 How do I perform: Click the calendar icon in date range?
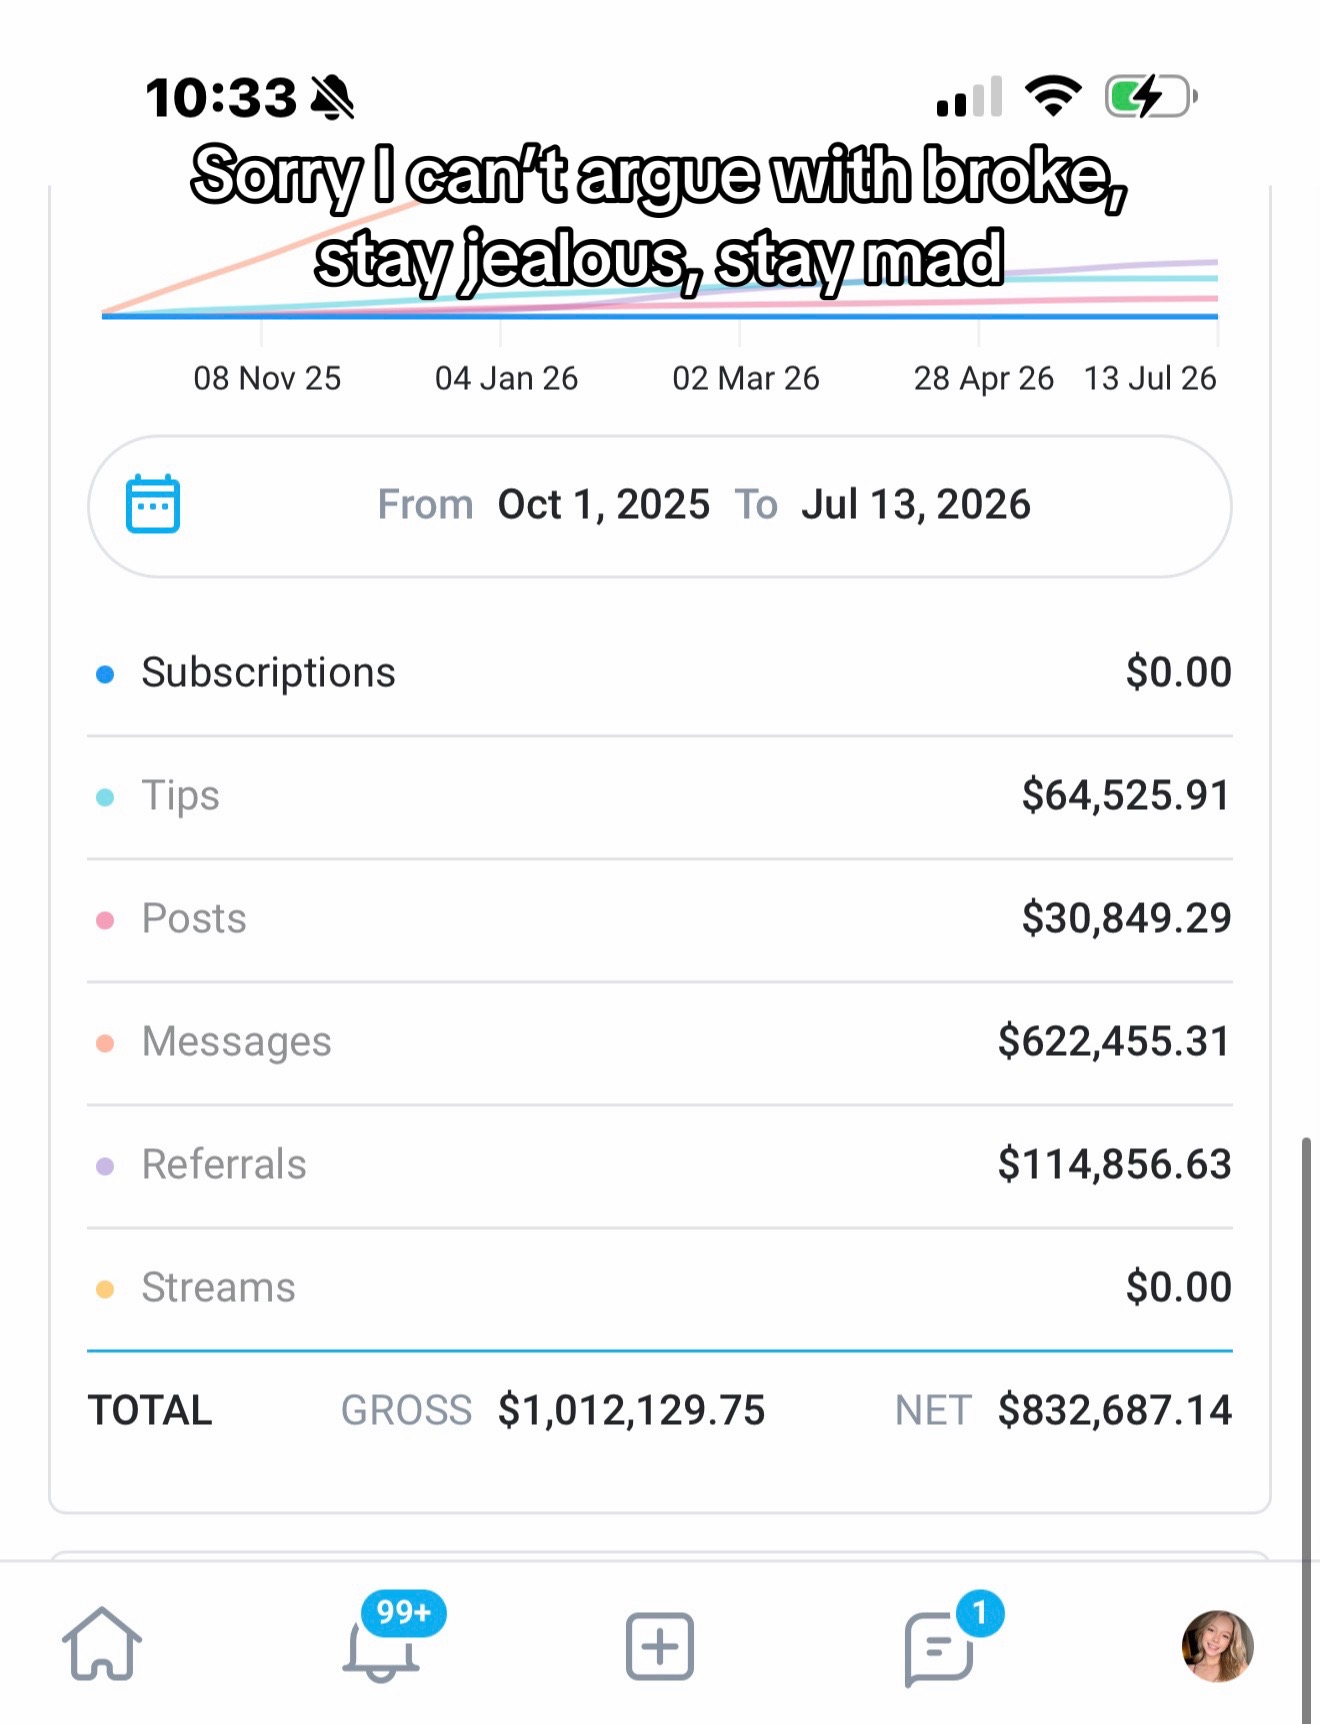153,504
